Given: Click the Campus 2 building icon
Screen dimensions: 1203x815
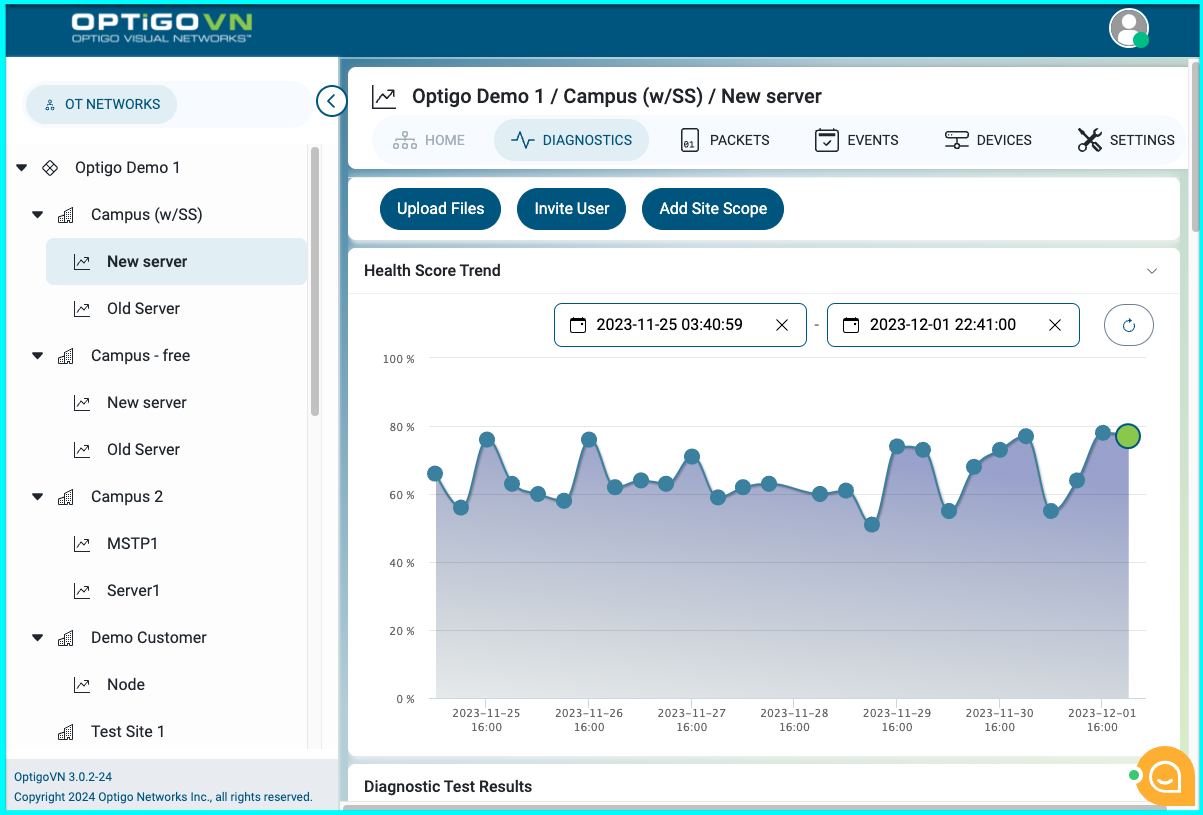Looking at the screenshot, I should pyautogui.click(x=65, y=497).
